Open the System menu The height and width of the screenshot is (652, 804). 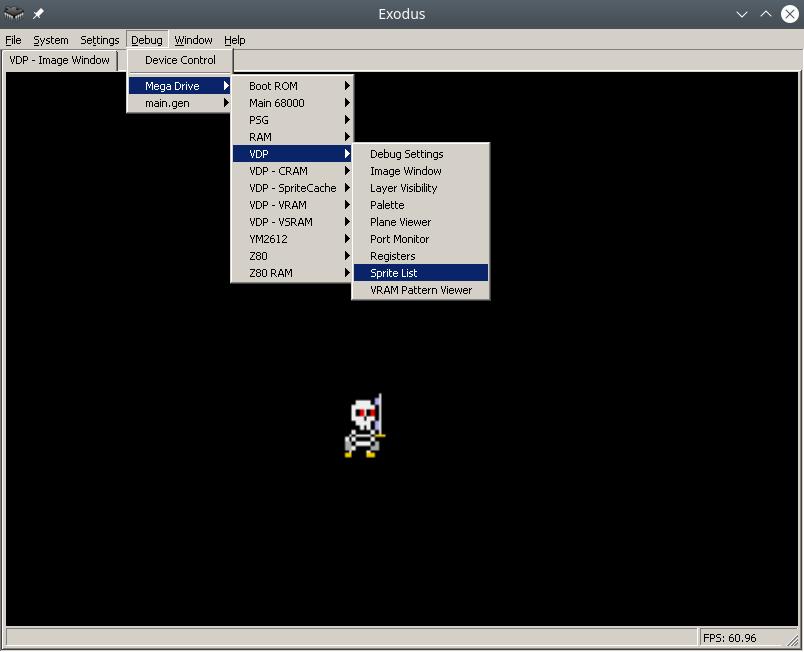51,40
